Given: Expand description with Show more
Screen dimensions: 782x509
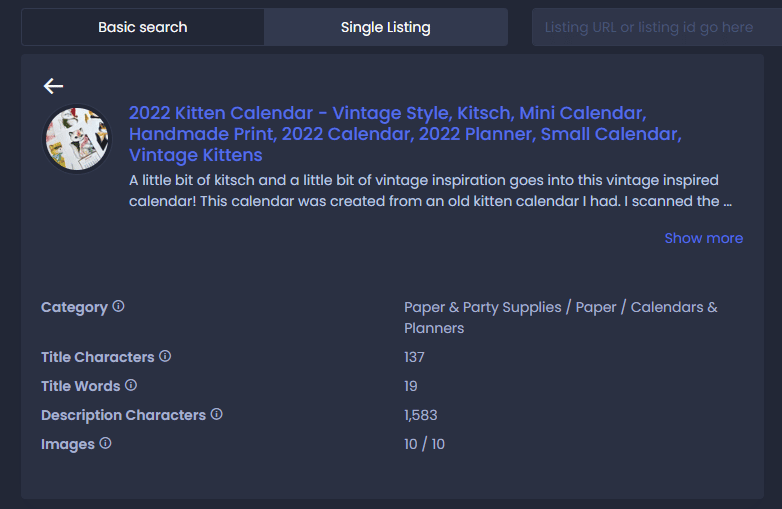Looking at the screenshot, I should tap(704, 238).
